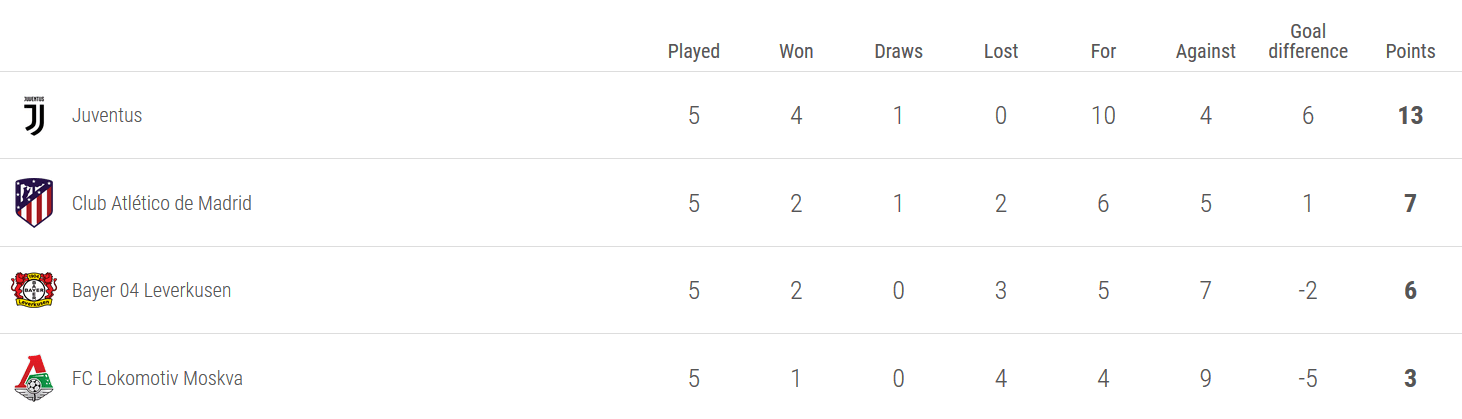Image resolution: width=1462 pixels, height=419 pixels.
Task: Click the Bayer 04 Leverkusen crest icon
Action: 34,291
